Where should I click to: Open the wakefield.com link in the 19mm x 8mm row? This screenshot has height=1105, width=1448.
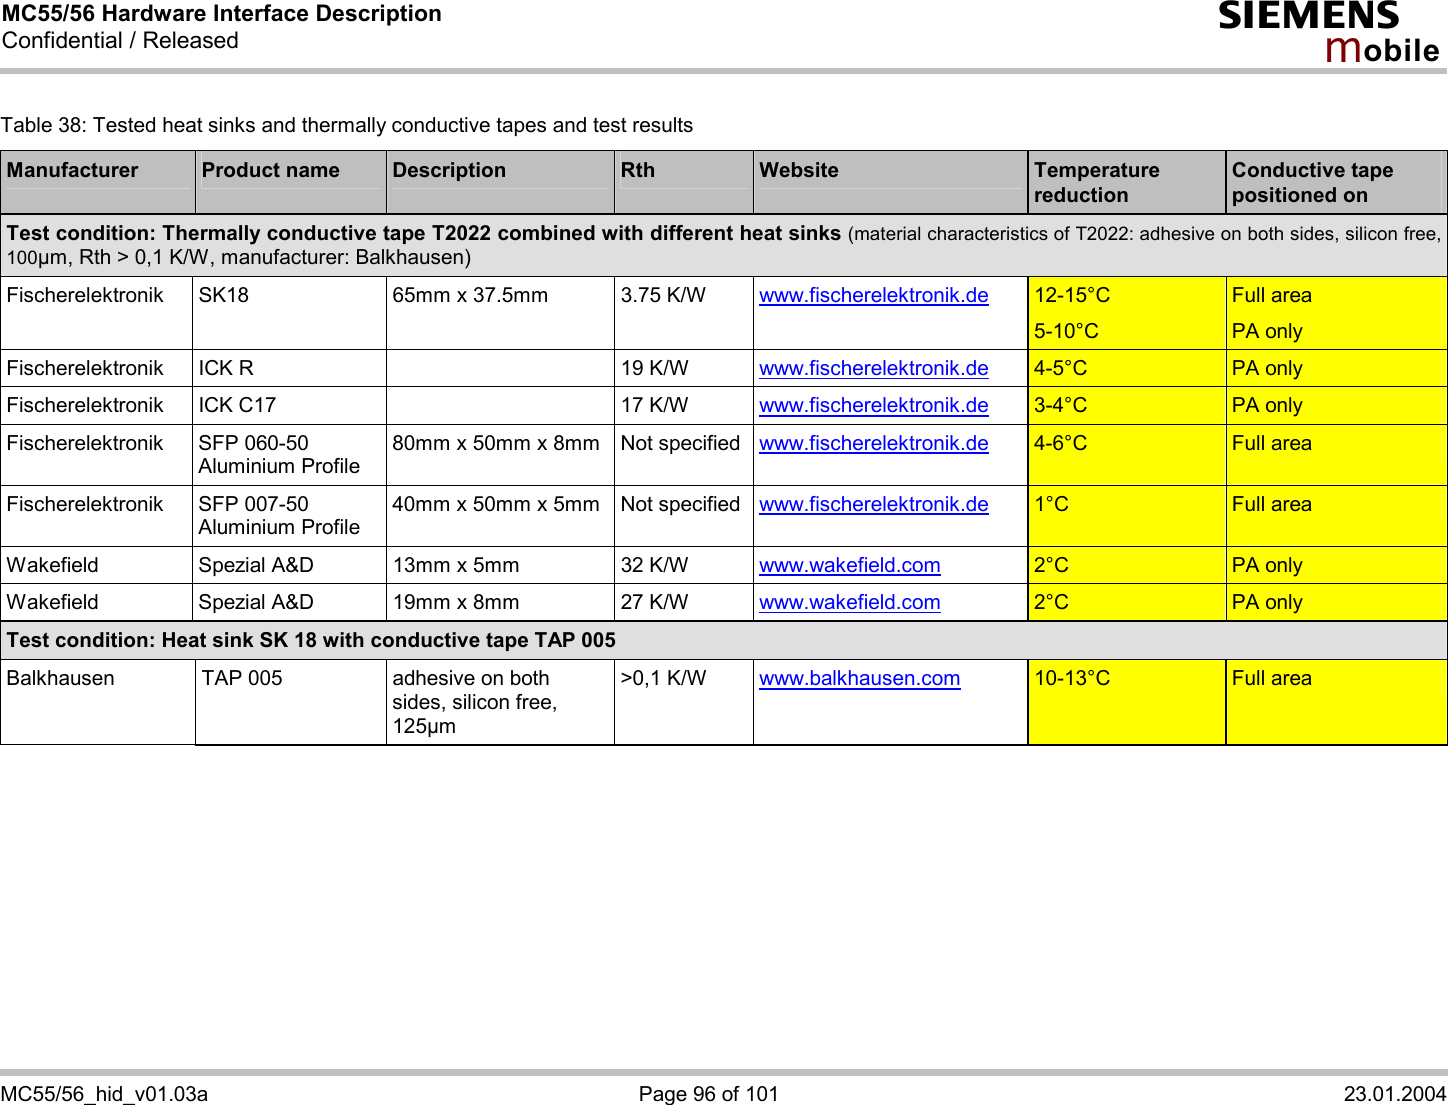849,602
